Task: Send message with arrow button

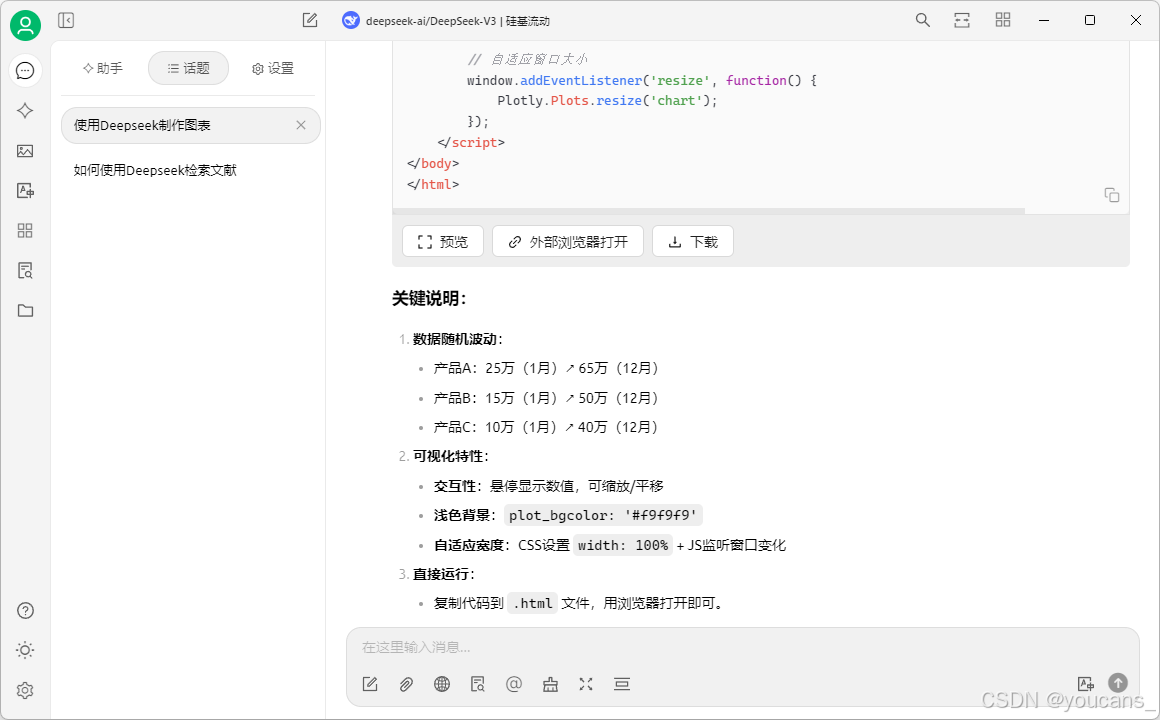Action: pyautogui.click(x=1118, y=683)
